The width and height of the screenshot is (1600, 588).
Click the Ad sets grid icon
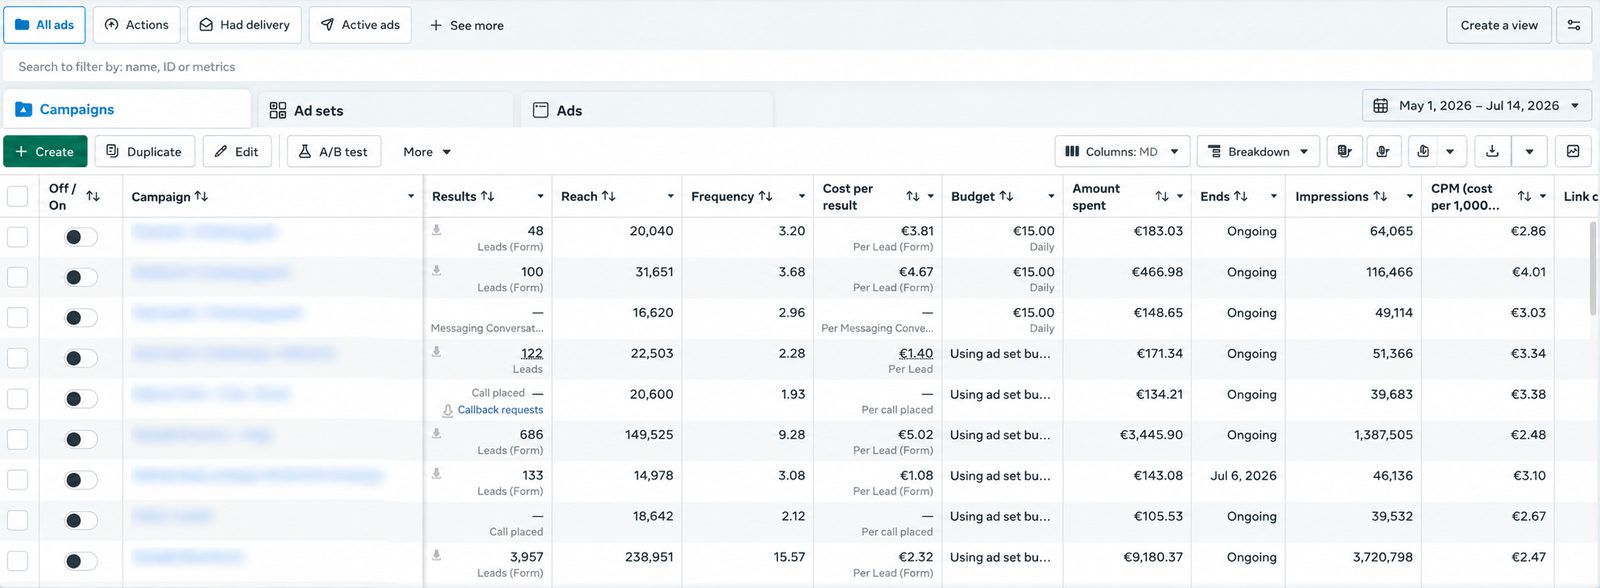tap(278, 111)
